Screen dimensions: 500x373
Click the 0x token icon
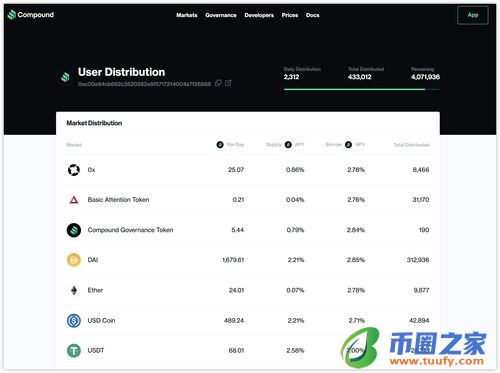(74, 170)
